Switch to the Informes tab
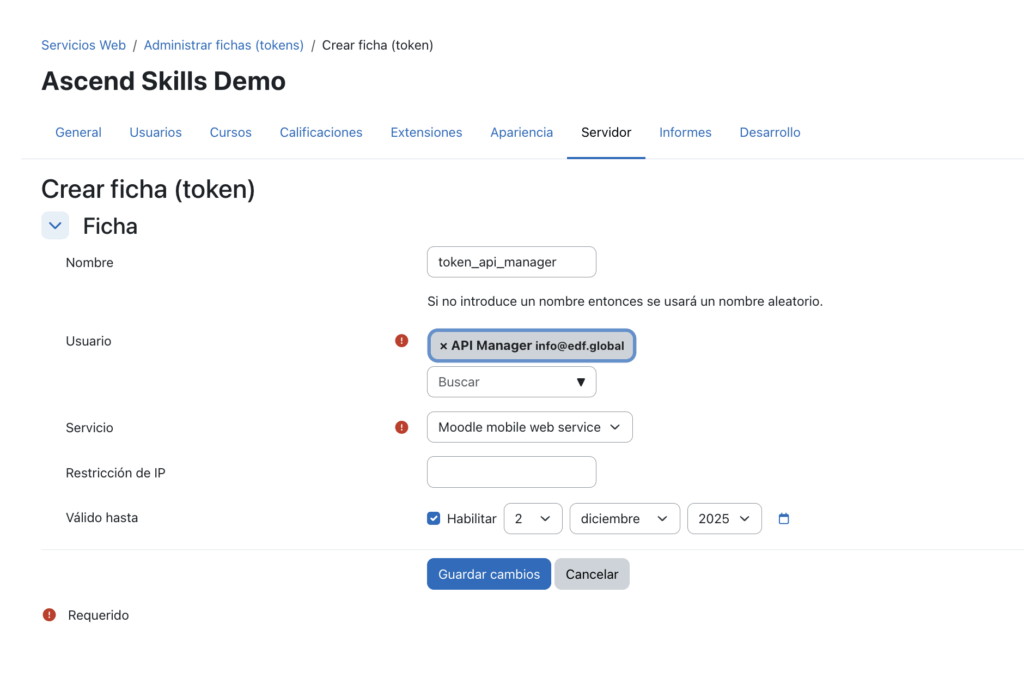Viewport: 1024px width, 678px height. coord(685,132)
